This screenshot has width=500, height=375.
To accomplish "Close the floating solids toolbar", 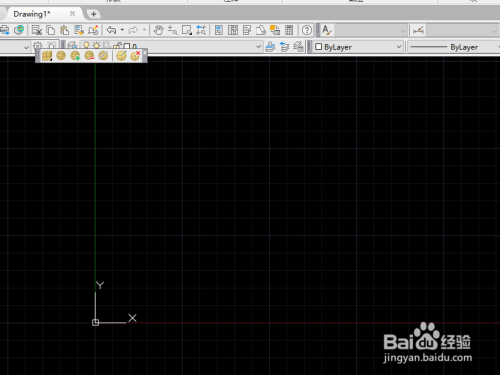I will [x=145, y=52].
